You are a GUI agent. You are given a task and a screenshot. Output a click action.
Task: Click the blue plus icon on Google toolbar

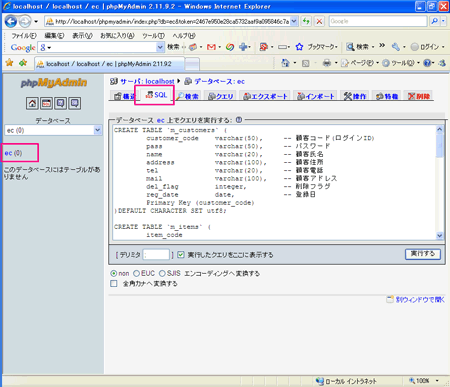tap(243, 47)
